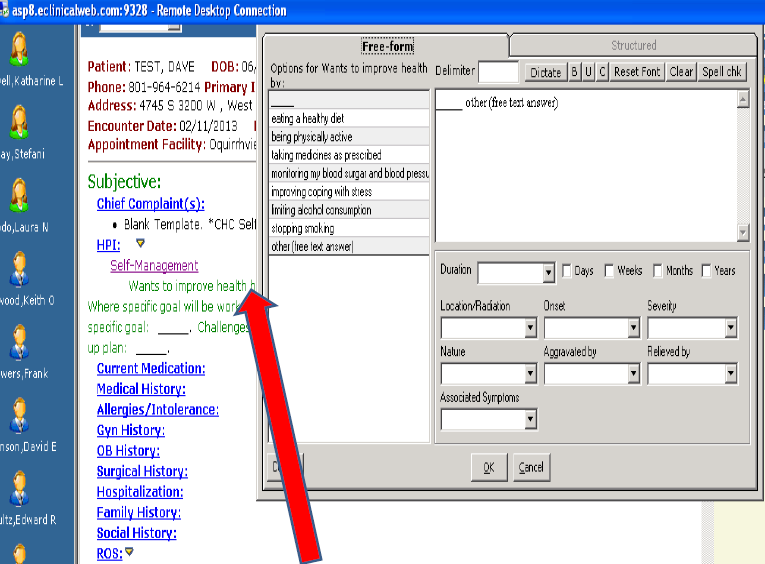Open the Relieved by dropdown
This screenshot has width=765, height=564.
pyautogui.click(x=730, y=374)
